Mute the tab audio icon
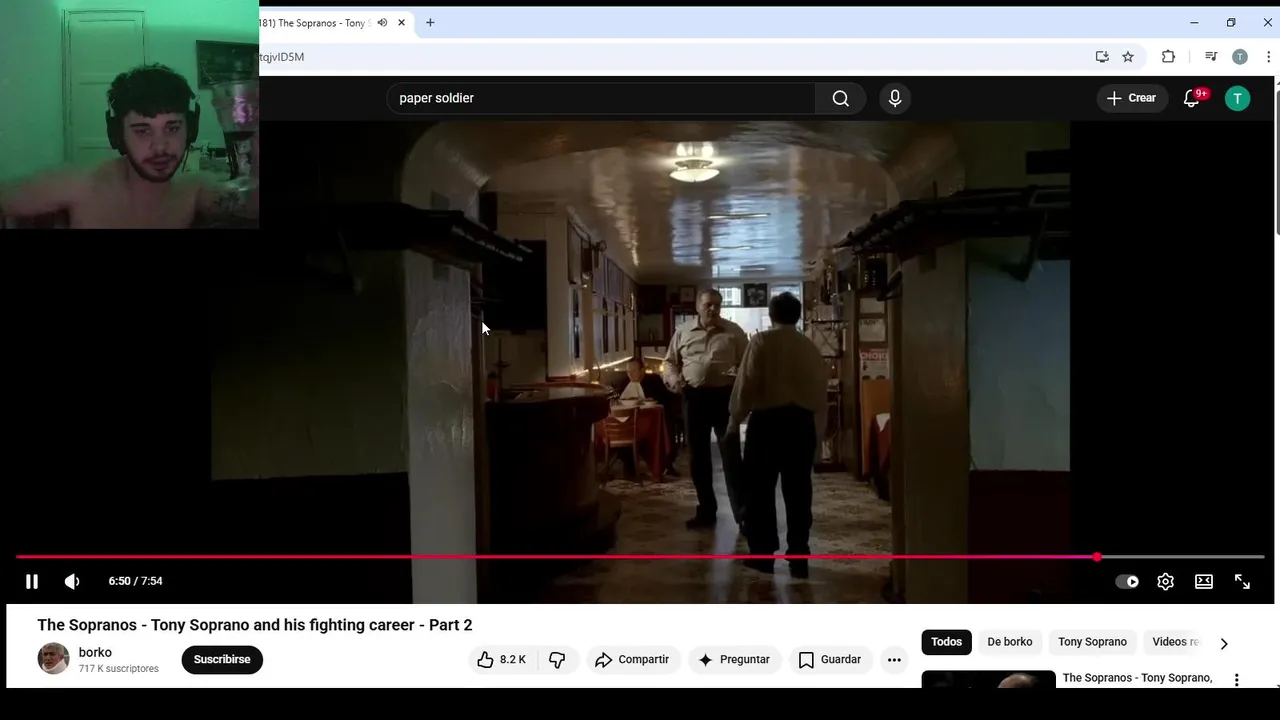This screenshot has height=720, width=1280. coord(382,23)
